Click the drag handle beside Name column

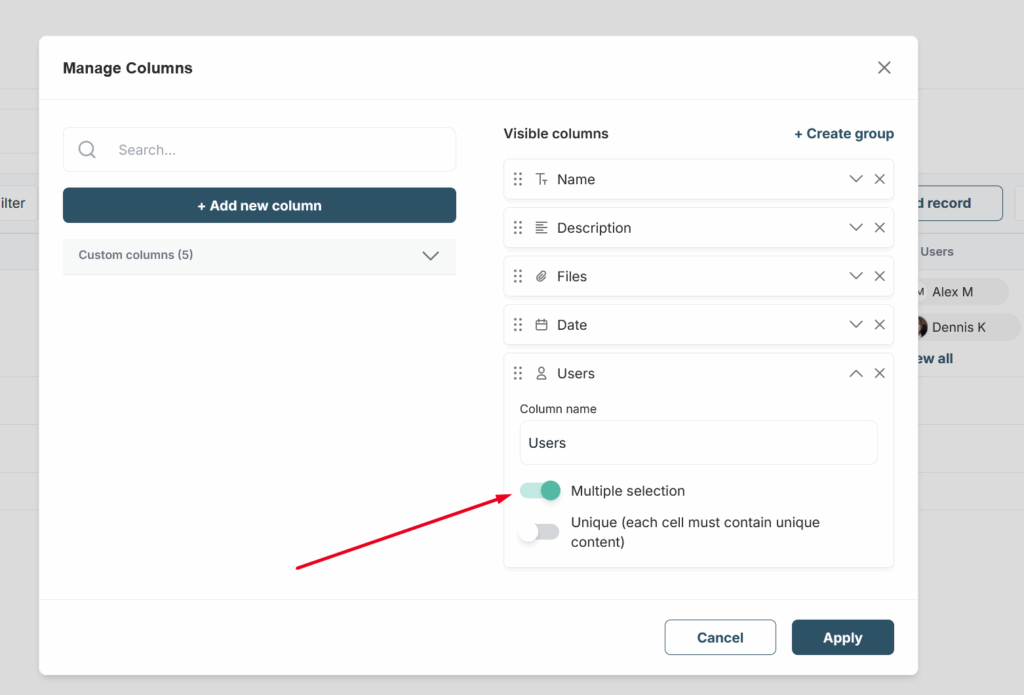point(518,179)
